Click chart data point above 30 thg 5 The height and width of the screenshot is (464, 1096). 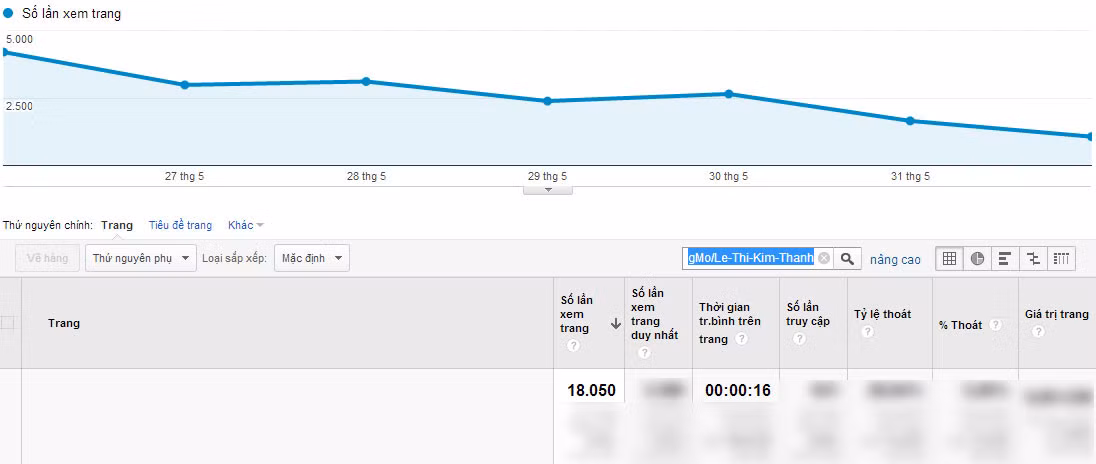pos(728,94)
